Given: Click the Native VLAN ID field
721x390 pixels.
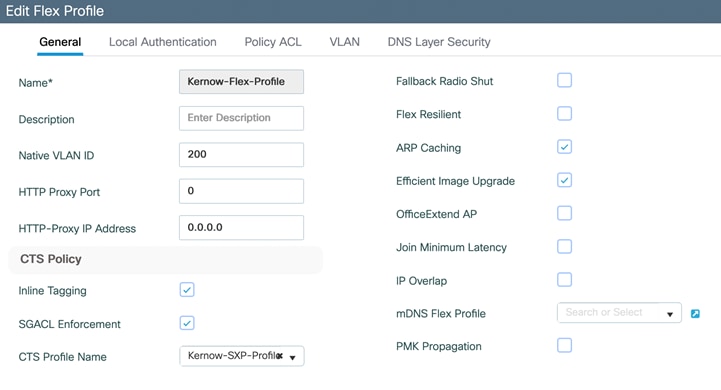Looking at the screenshot, I should point(241,155).
